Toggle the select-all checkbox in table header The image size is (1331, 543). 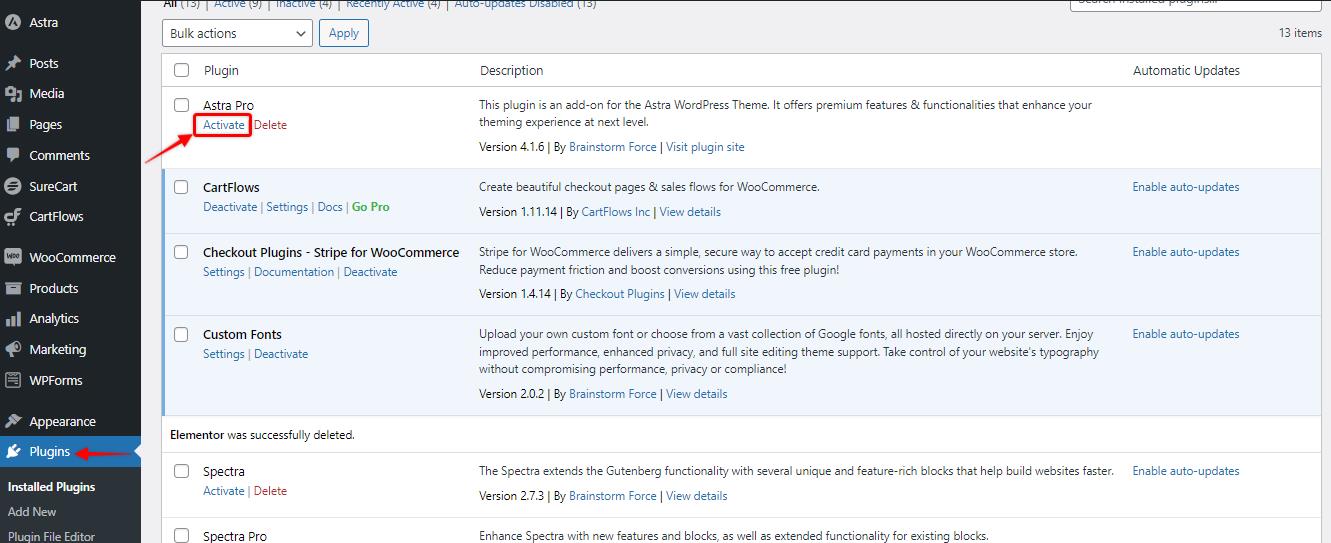pyautogui.click(x=181, y=70)
